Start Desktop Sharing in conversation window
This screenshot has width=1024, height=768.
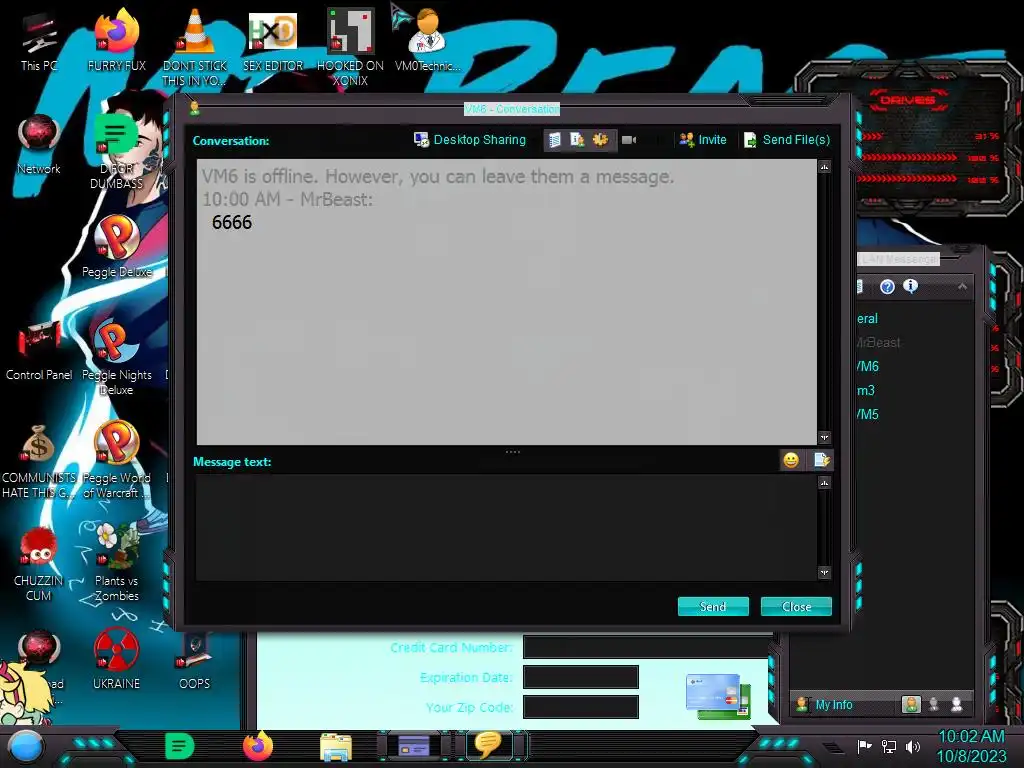point(470,140)
